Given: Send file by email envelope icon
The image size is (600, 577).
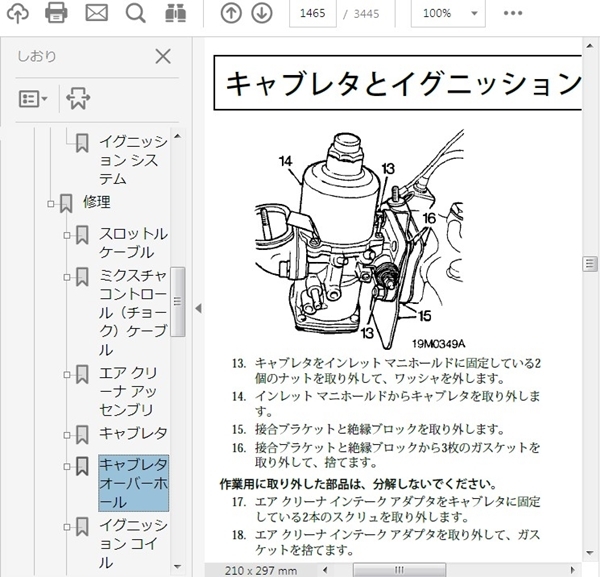Looking at the screenshot, I should pyautogui.click(x=96, y=13).
